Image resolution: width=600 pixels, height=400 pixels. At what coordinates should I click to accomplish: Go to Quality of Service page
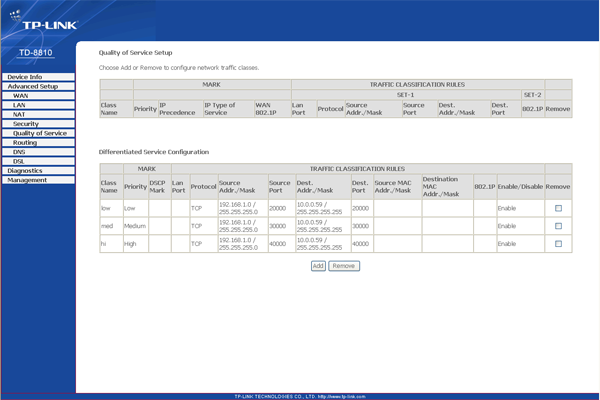point(38,133)
